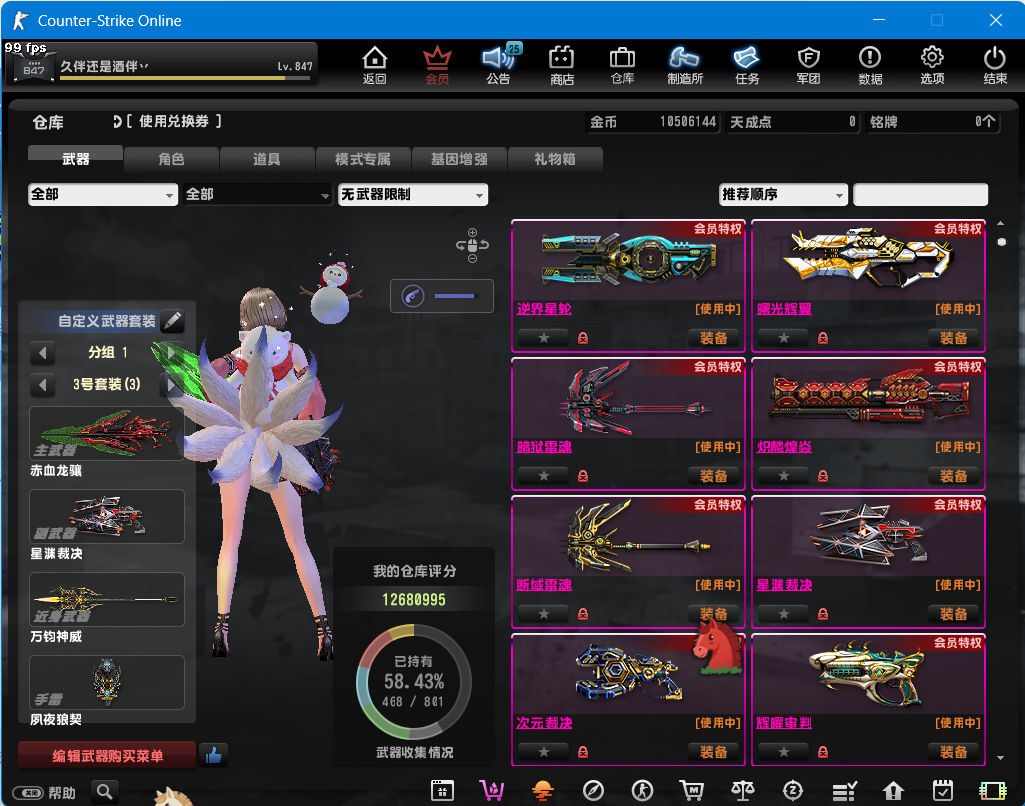
Task: Toggle the 帮助 help switch
Action: [28, 793]
